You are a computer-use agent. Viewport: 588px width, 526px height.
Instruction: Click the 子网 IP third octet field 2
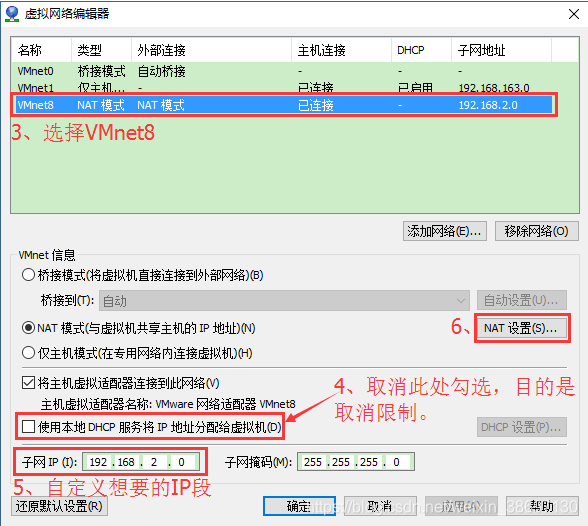pos(154,462)
